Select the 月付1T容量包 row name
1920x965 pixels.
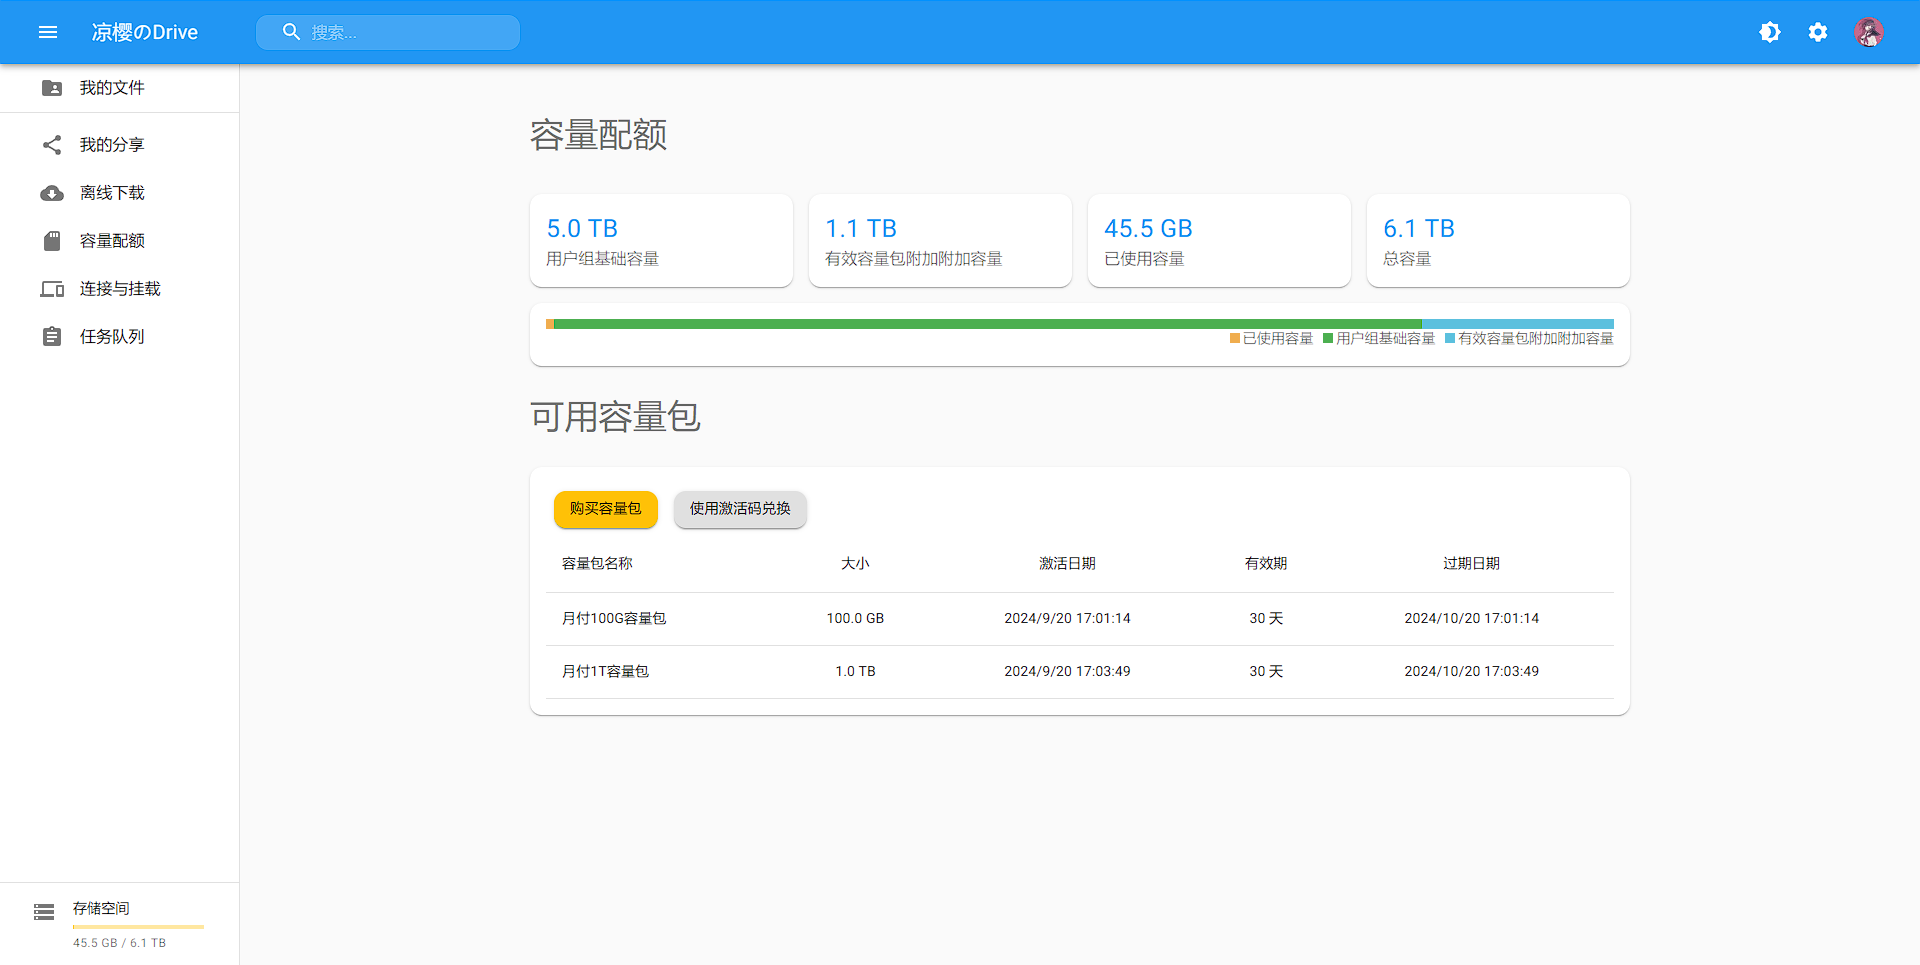click(x=605, y=672)
